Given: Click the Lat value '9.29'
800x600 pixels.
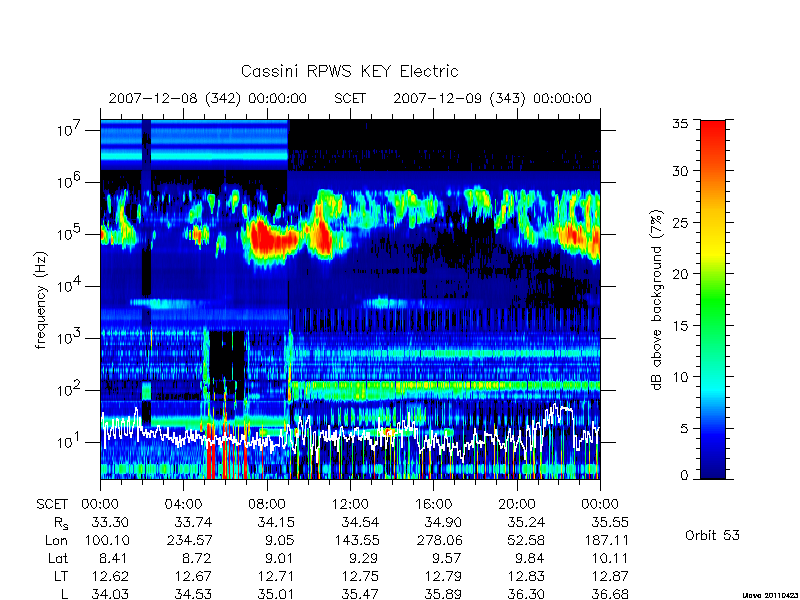Looking at the screenshot, I should [x=364, y=558].
